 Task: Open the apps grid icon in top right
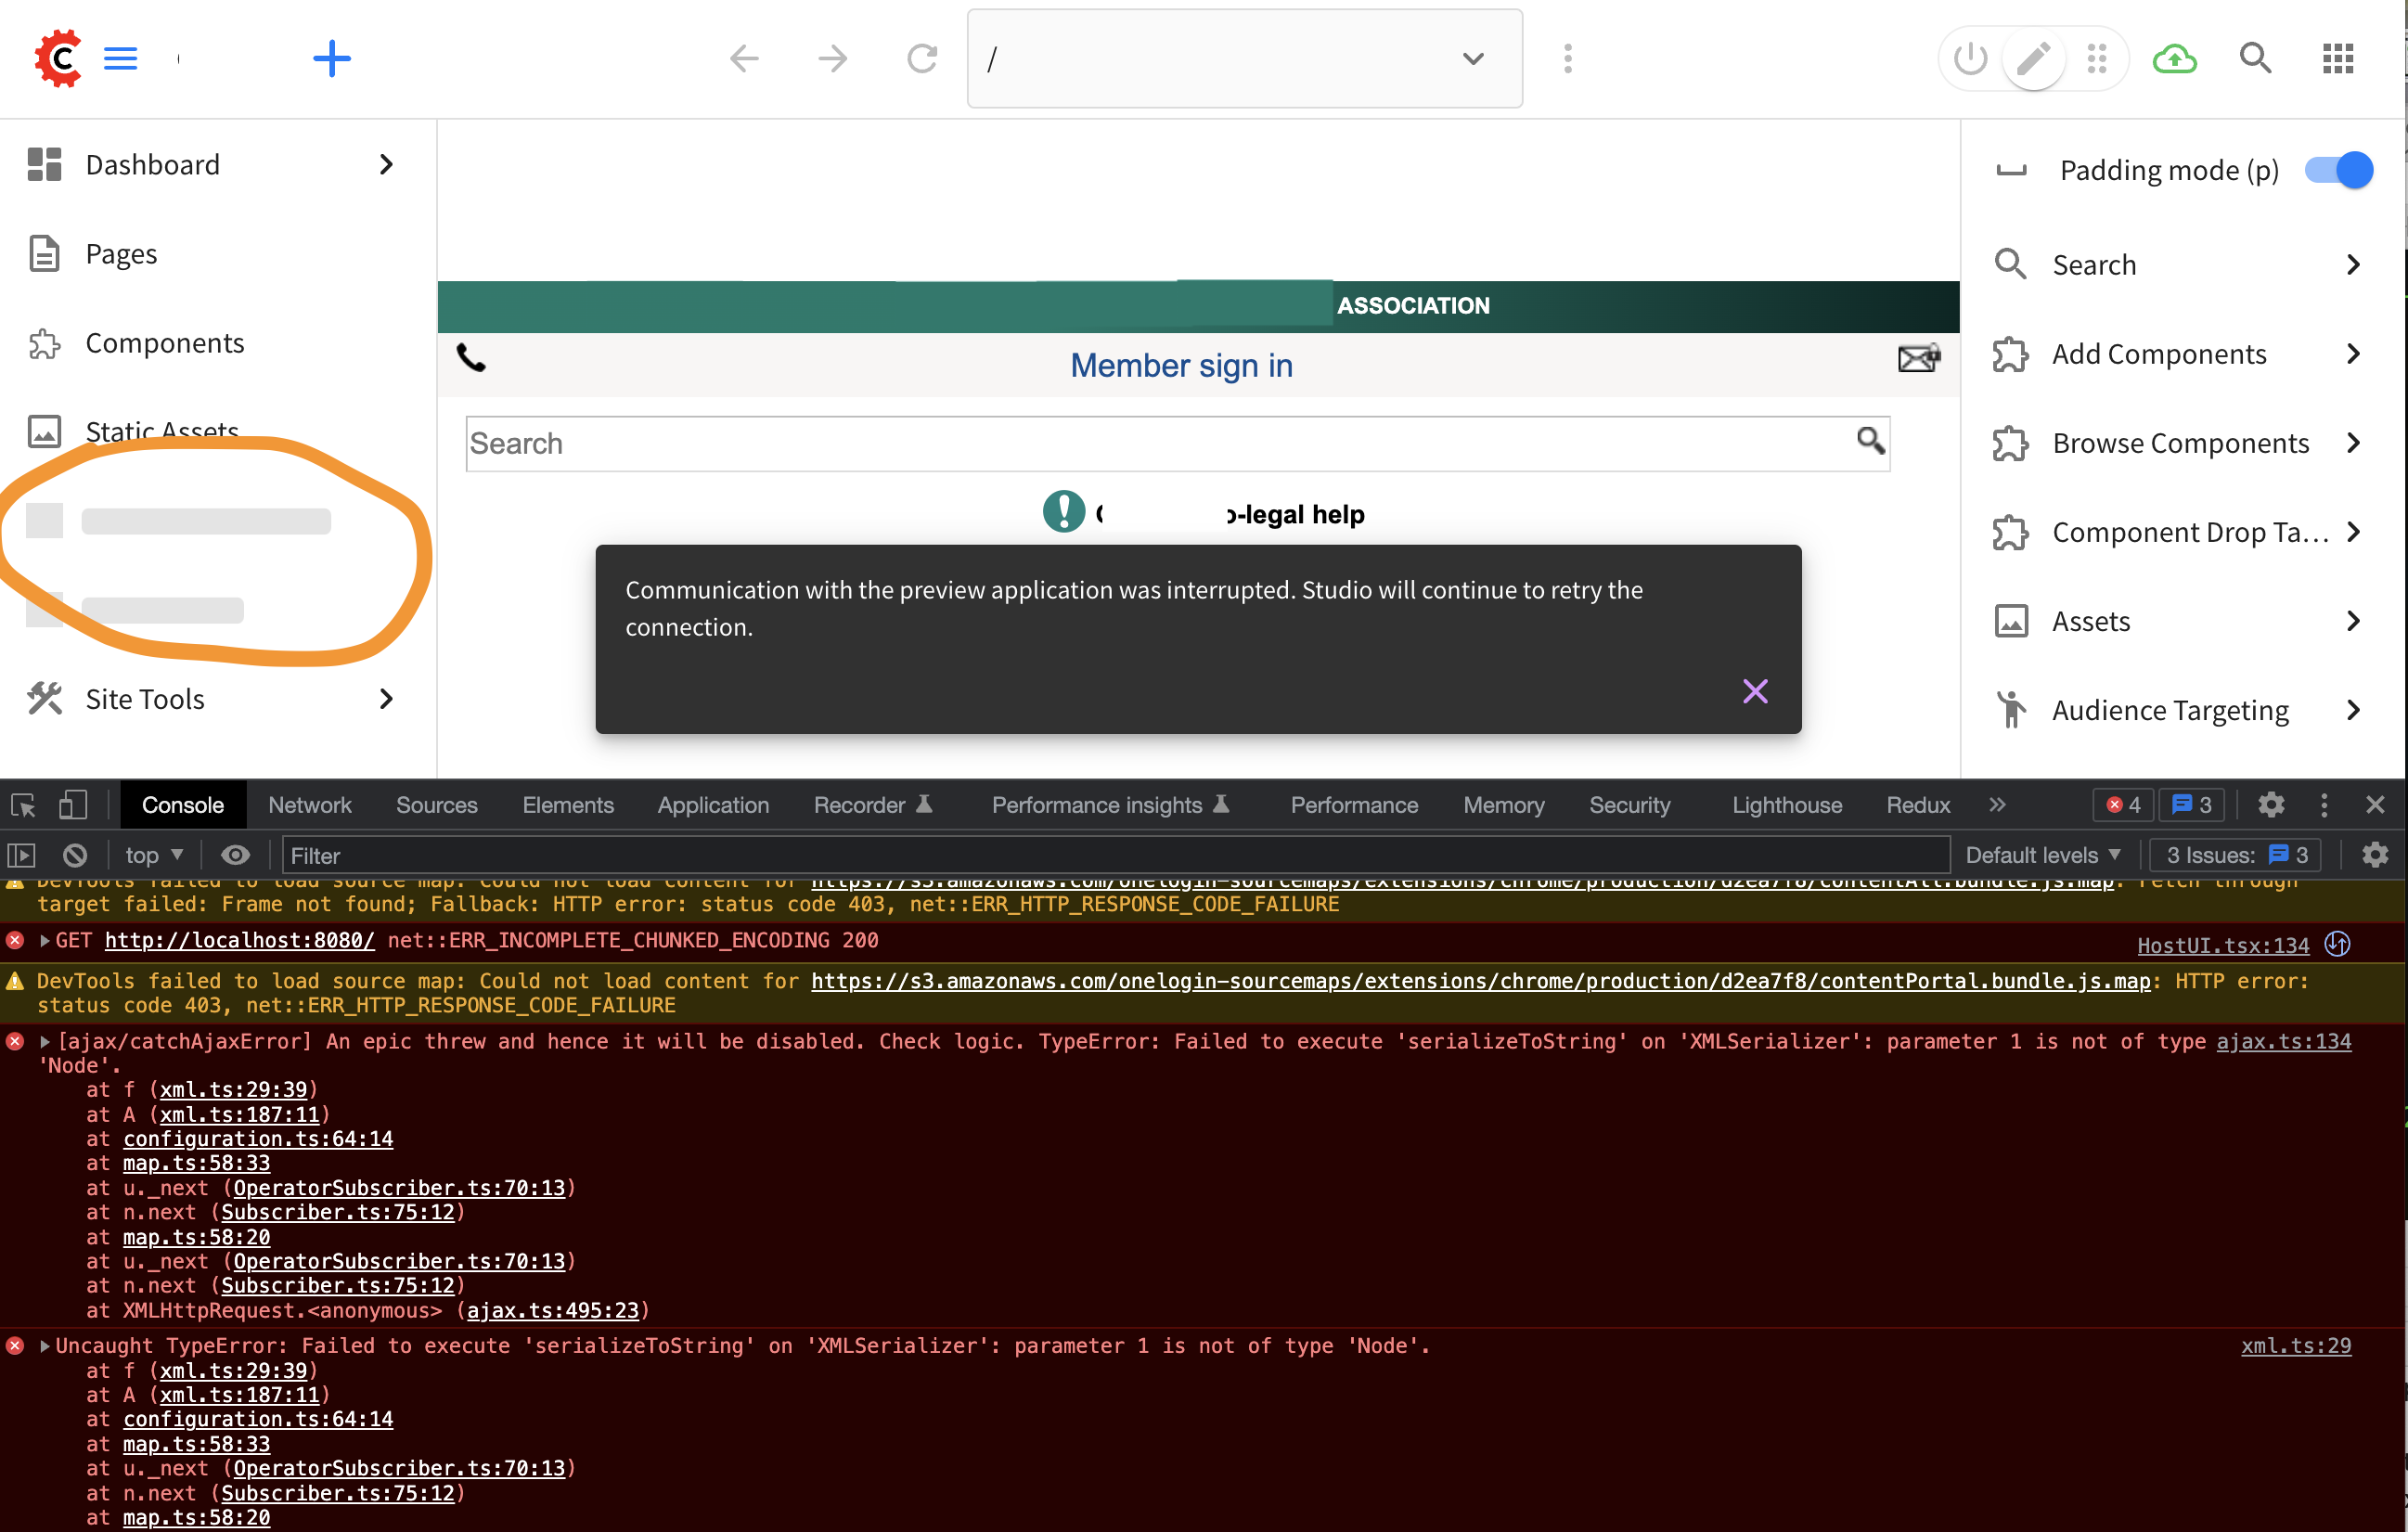2337,58
